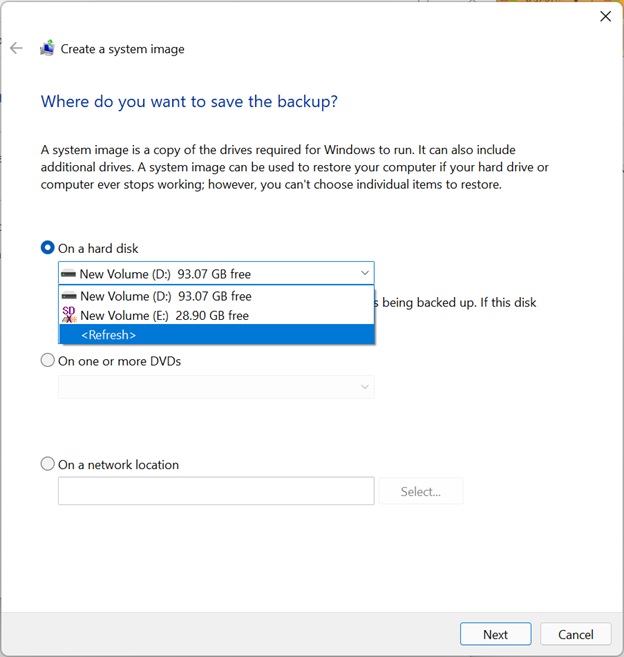Choose New Volume (D:) 93.07 GB free in list
Screen dimensions: 624x657
(x=217, y=296)
